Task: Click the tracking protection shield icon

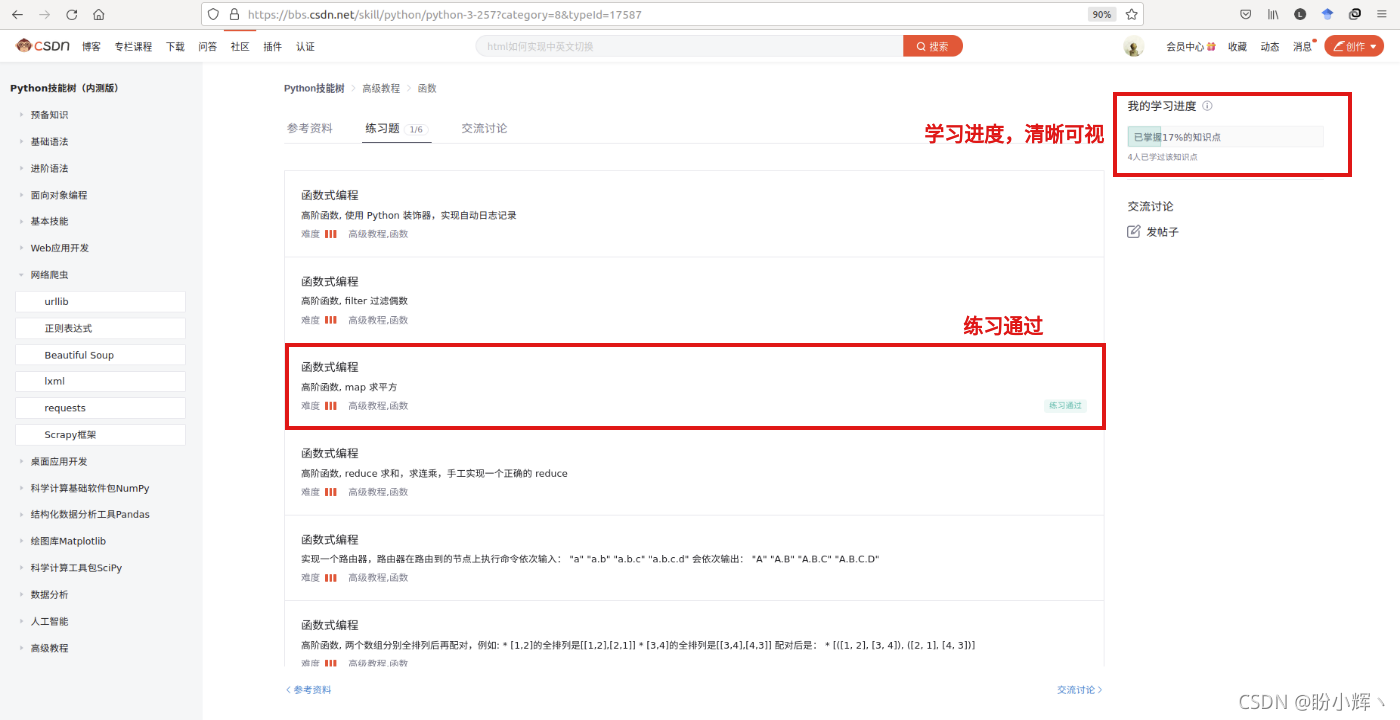Action: pyautogui.click(x=213, y=15)
